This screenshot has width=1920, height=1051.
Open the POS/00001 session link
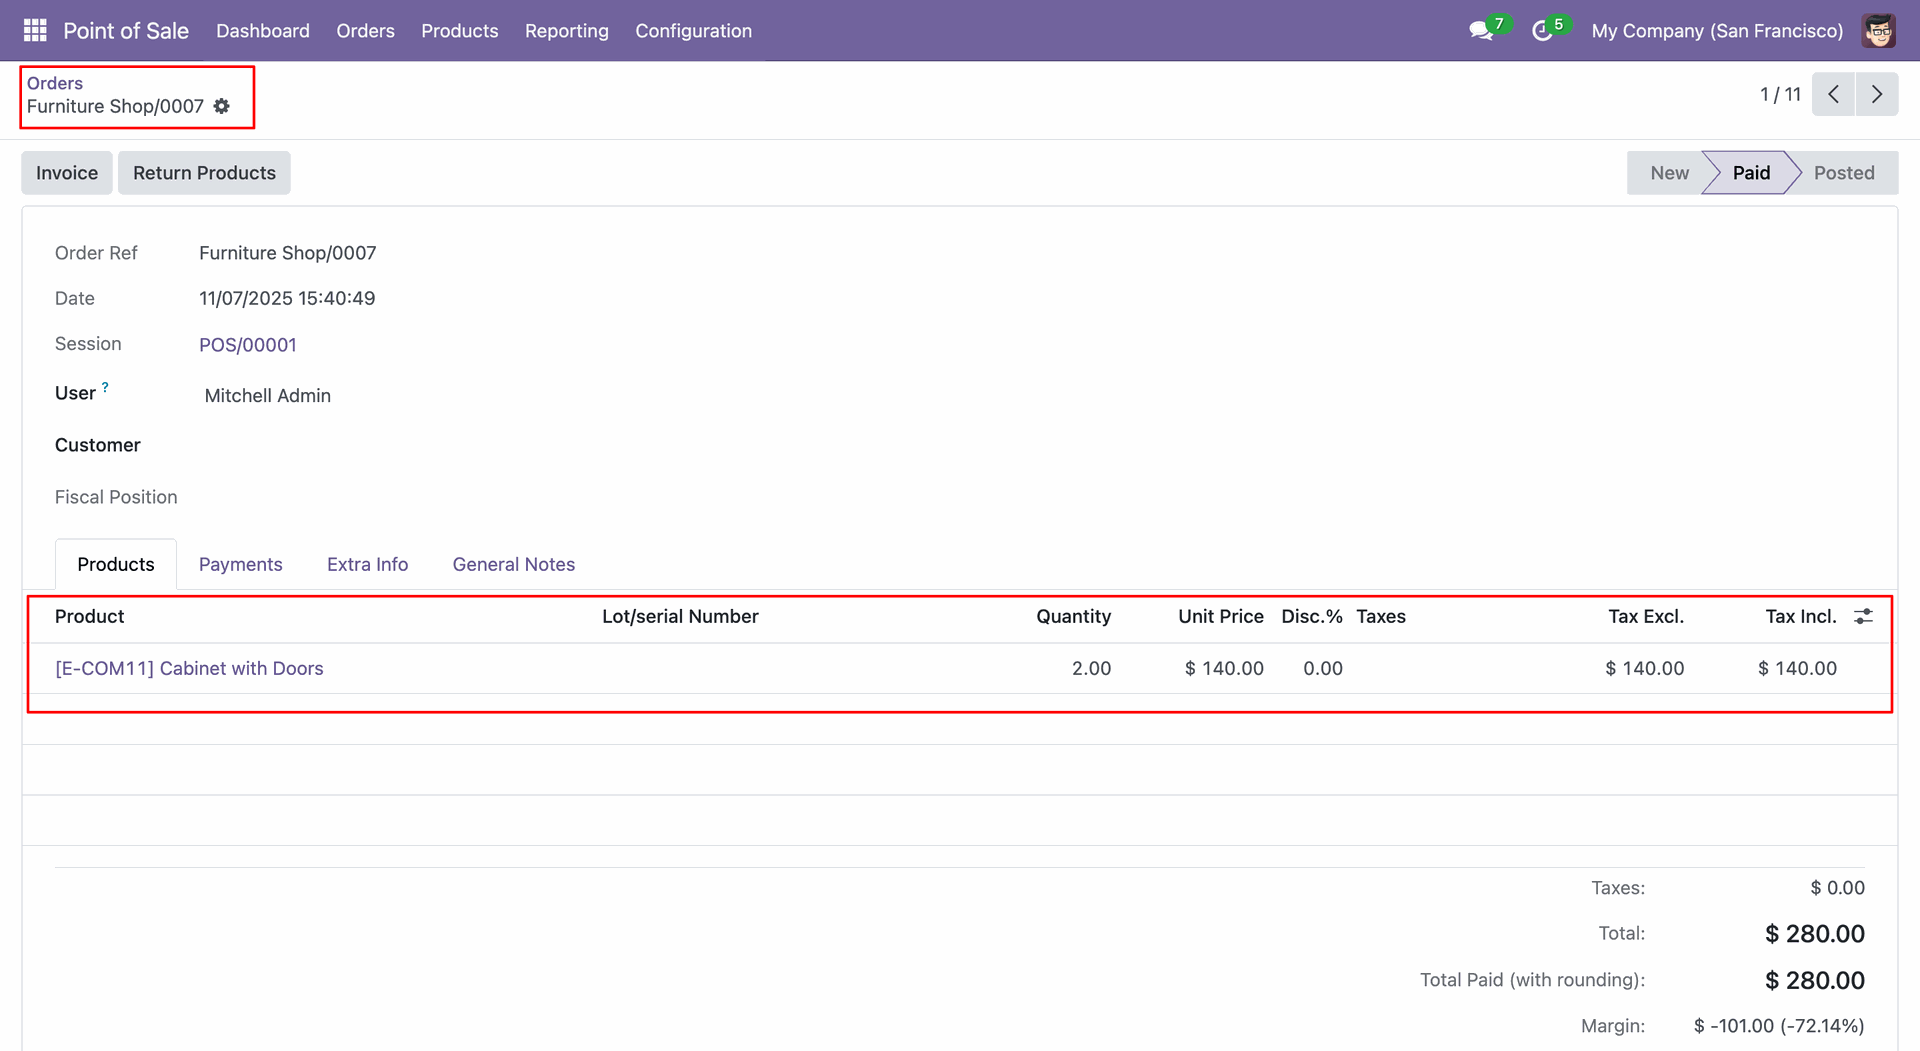pyautogui.click(x=247, y=345)
